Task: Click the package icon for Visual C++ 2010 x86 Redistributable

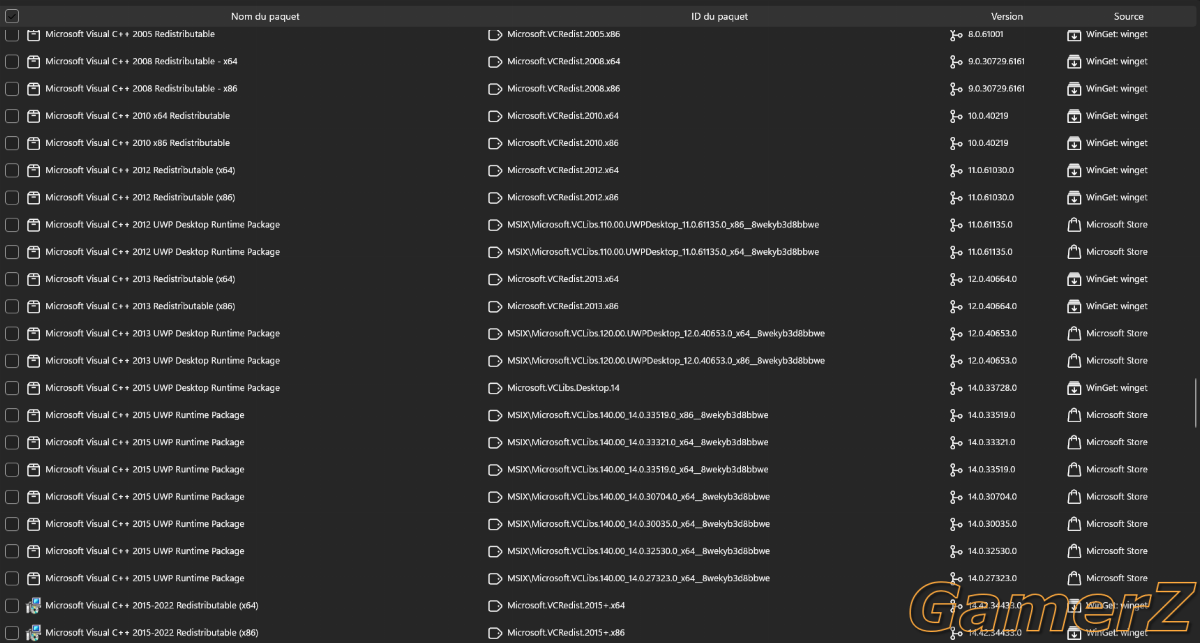Action: (x=33, y=143)
